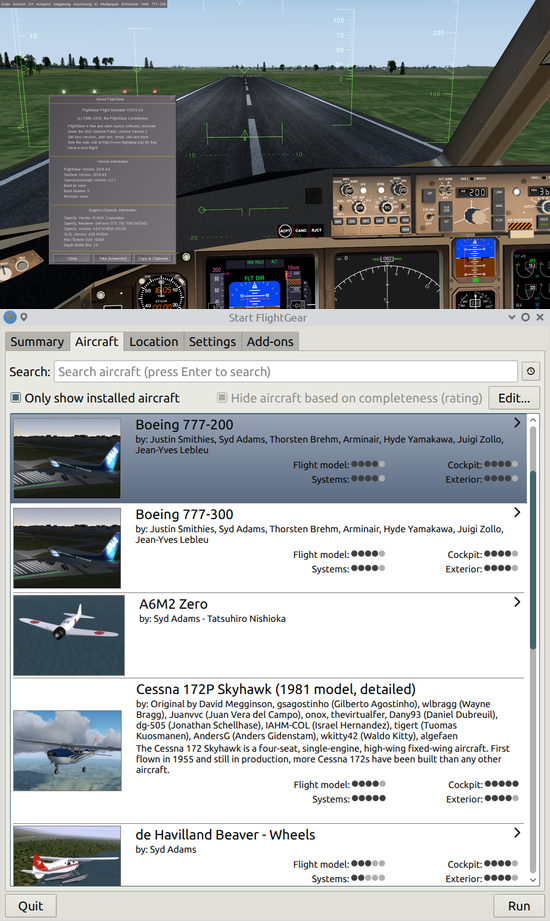550x921 pixels.
Task: Click de Havilland Beaver Systems rating
Action: [368, 878]
